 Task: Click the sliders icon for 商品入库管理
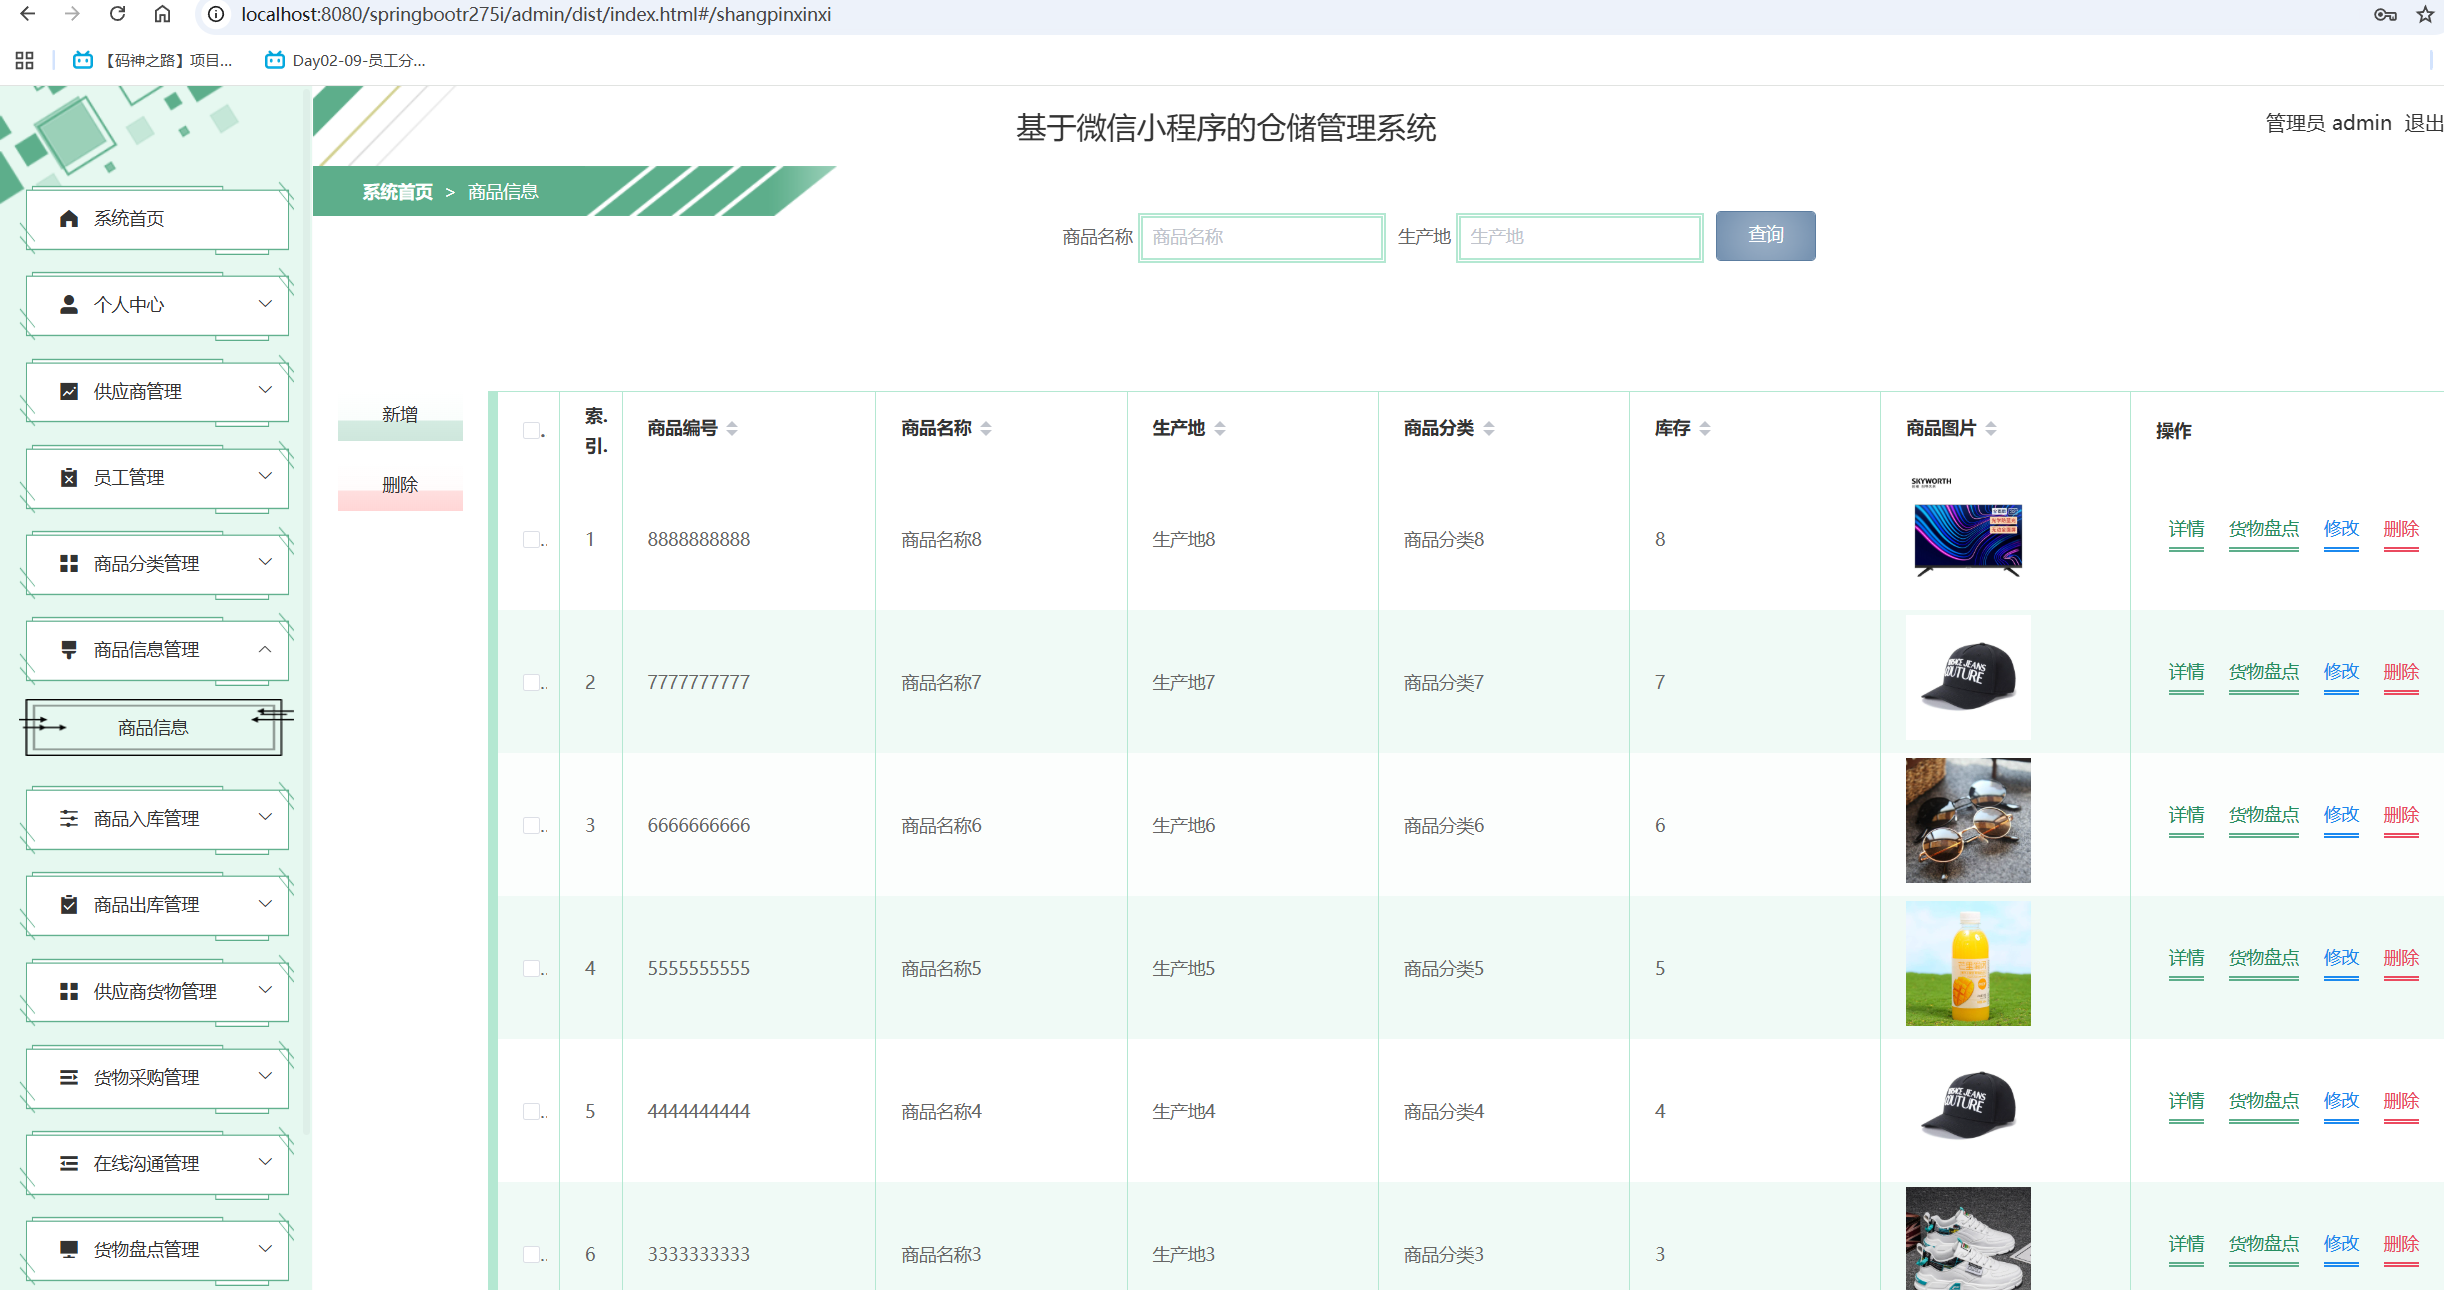tap(68, 819)
